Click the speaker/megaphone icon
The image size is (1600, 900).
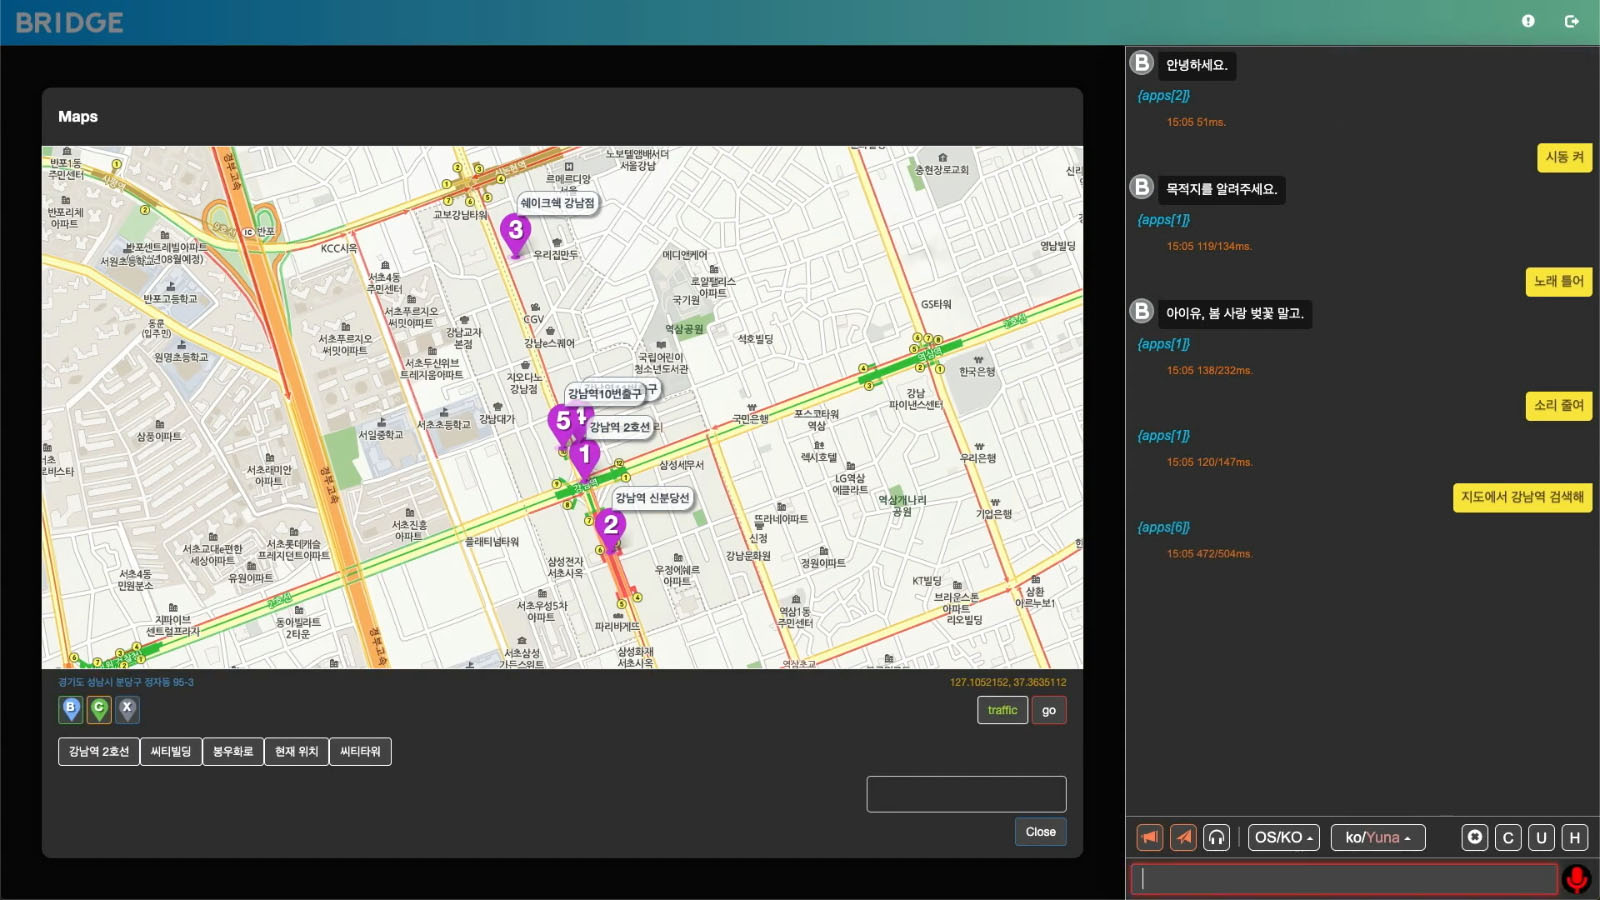coord(1148,837)
